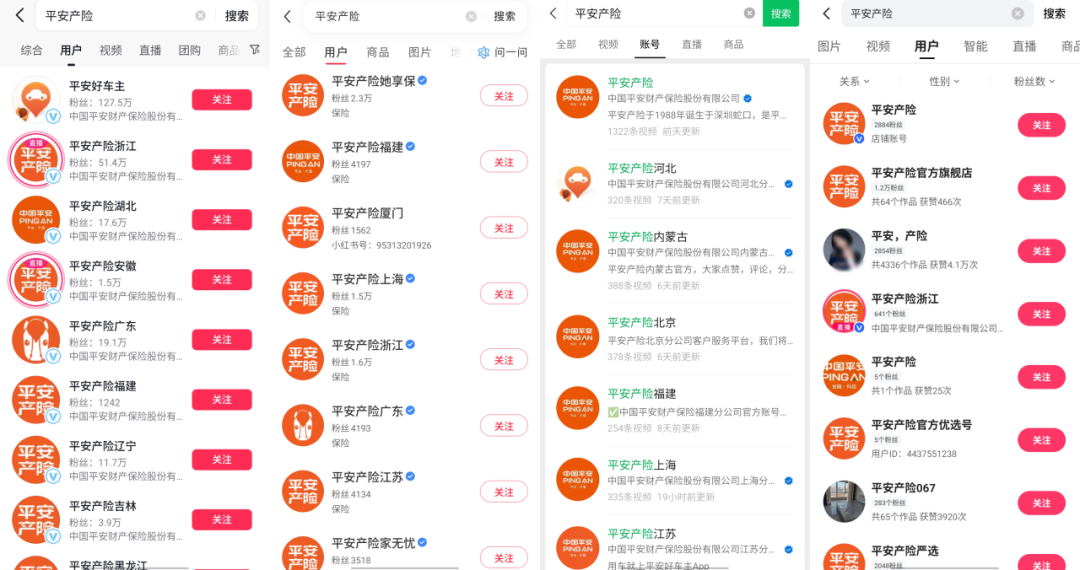Follow 平安产险辽宁 account
The height and width of the screenshot is (570, 1080).
coord(222,460)
